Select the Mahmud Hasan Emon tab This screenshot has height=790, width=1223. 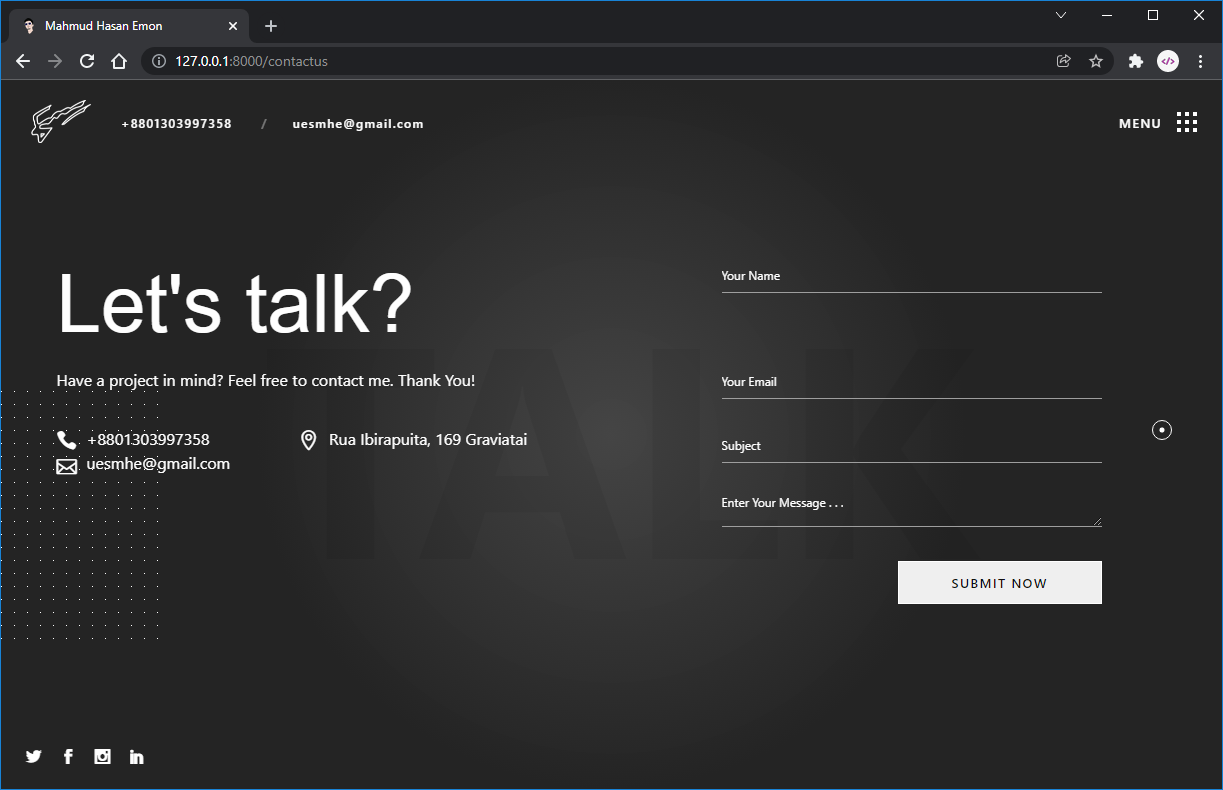point(128,26)
